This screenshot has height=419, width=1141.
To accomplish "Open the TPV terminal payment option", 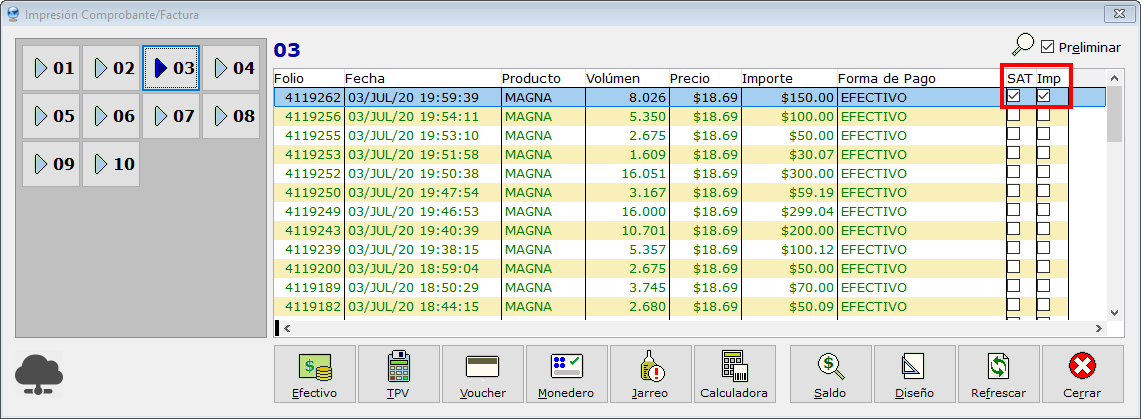I will (x=398, y=375).
